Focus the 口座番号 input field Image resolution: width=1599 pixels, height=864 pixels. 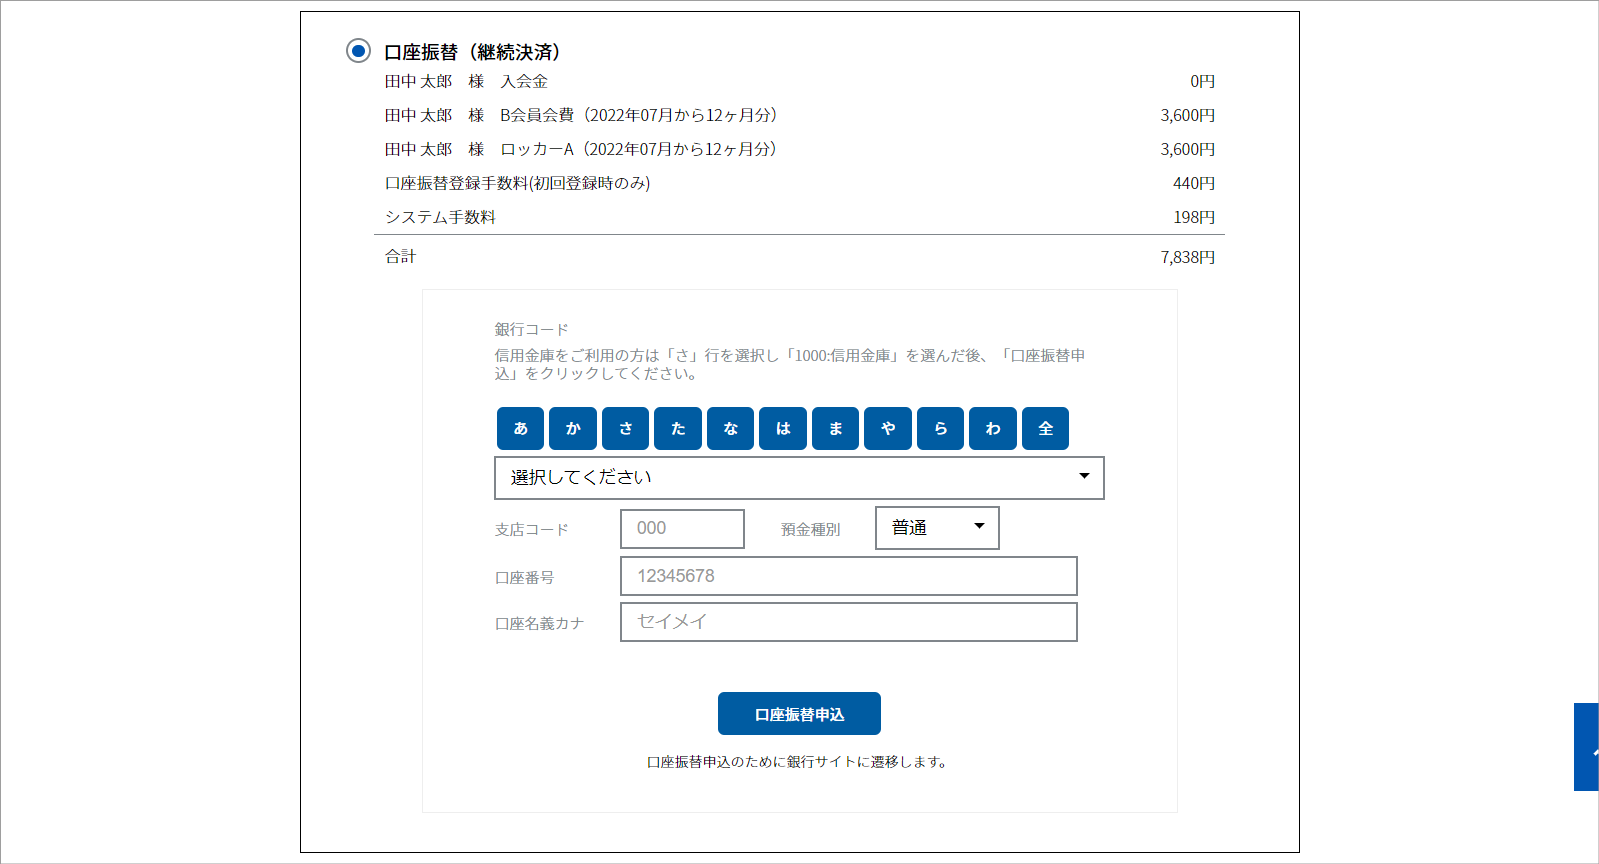point(848,576)
